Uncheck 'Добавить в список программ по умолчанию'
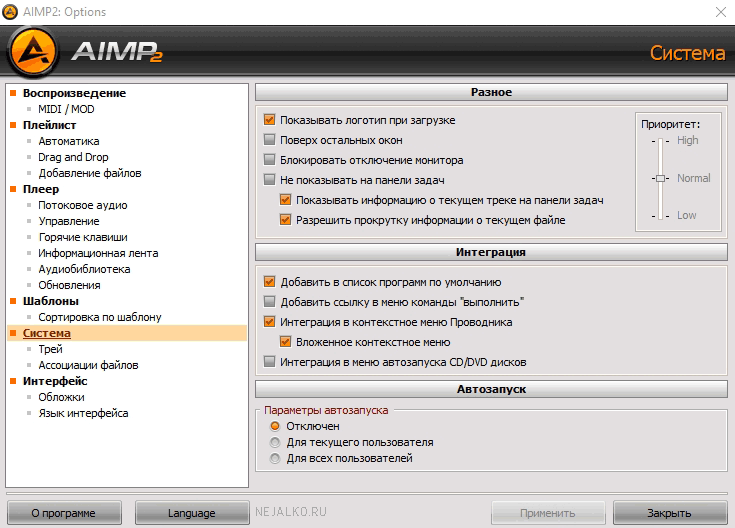Viewport: 735px width, 528px height. (270, 282)
